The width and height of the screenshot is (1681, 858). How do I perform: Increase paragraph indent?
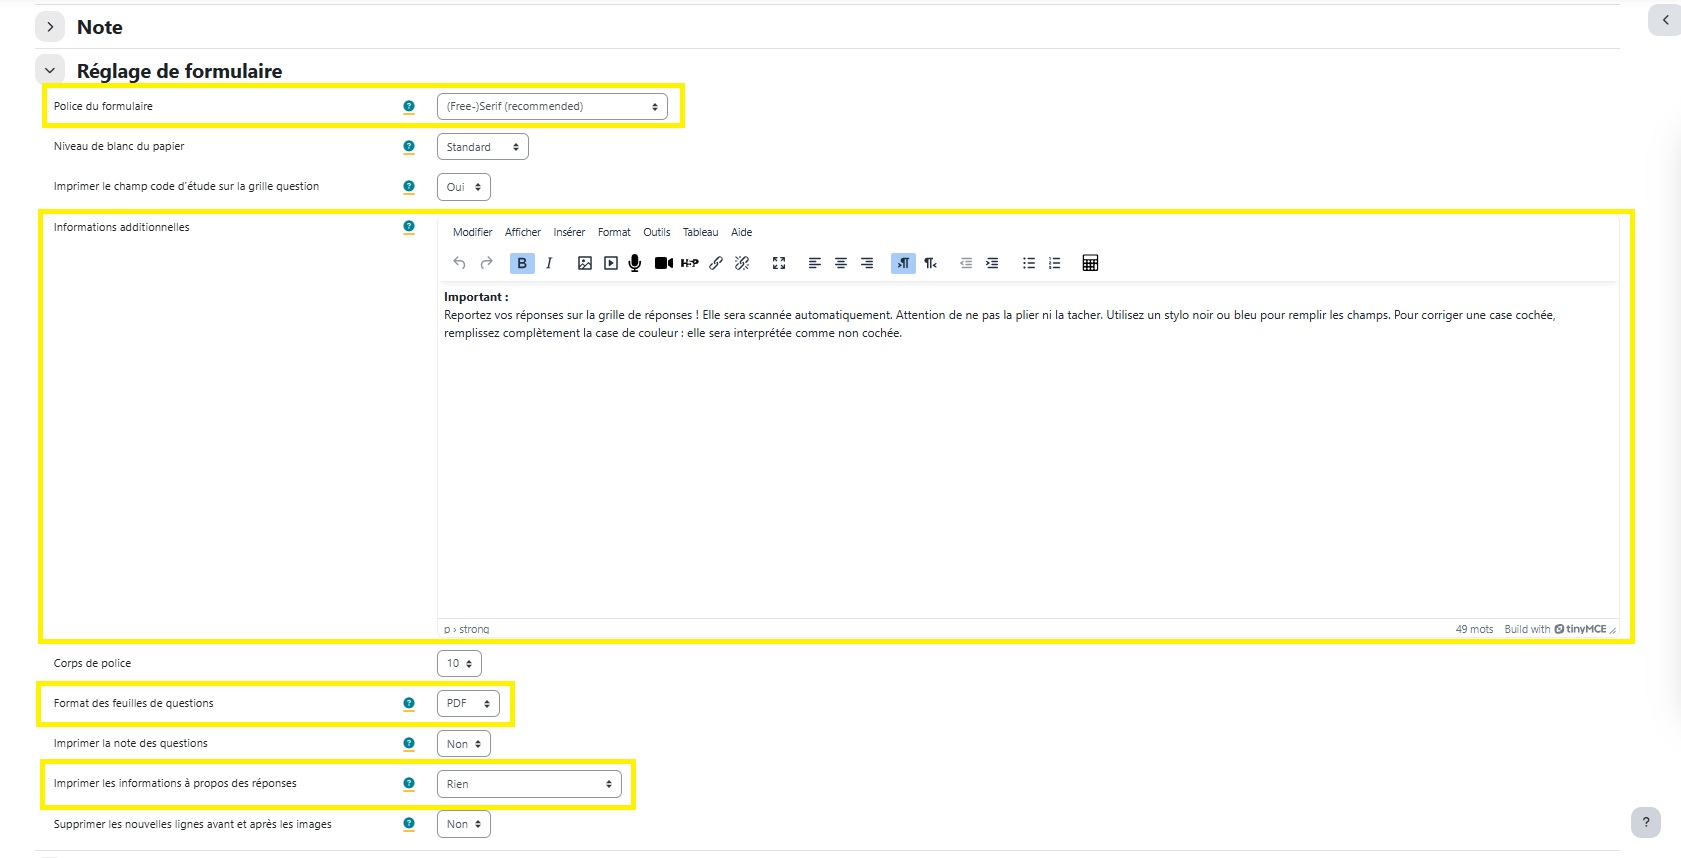click(992, 263)
